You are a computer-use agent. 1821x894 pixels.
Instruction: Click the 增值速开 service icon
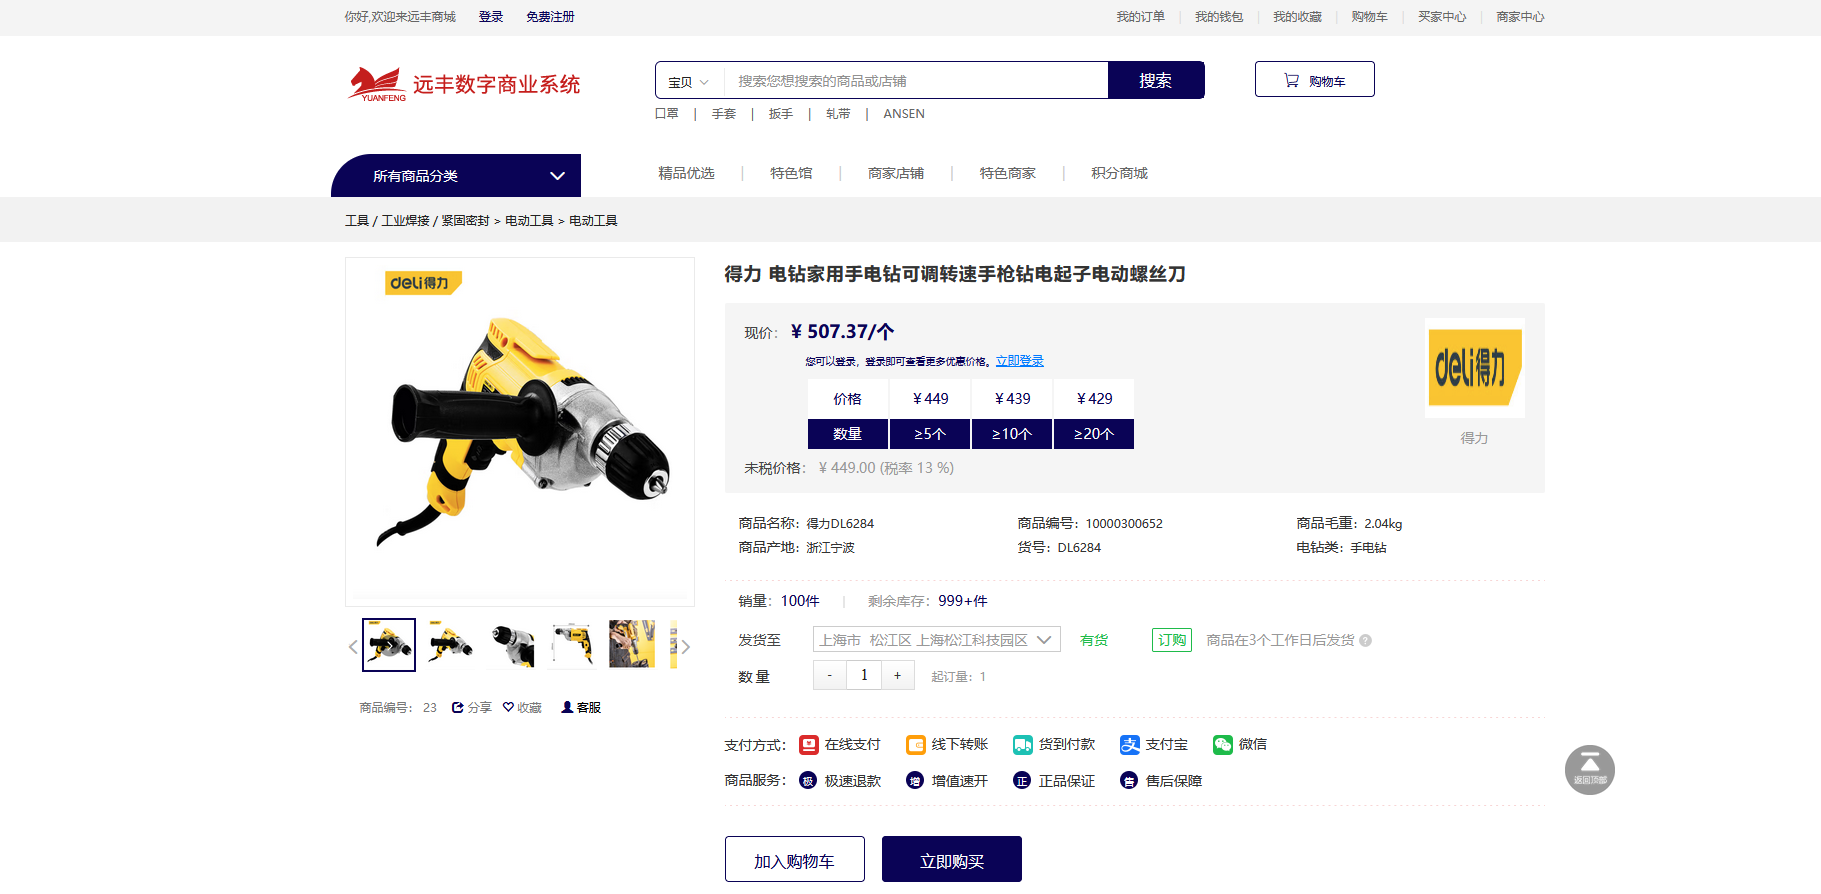click(915, 781)
